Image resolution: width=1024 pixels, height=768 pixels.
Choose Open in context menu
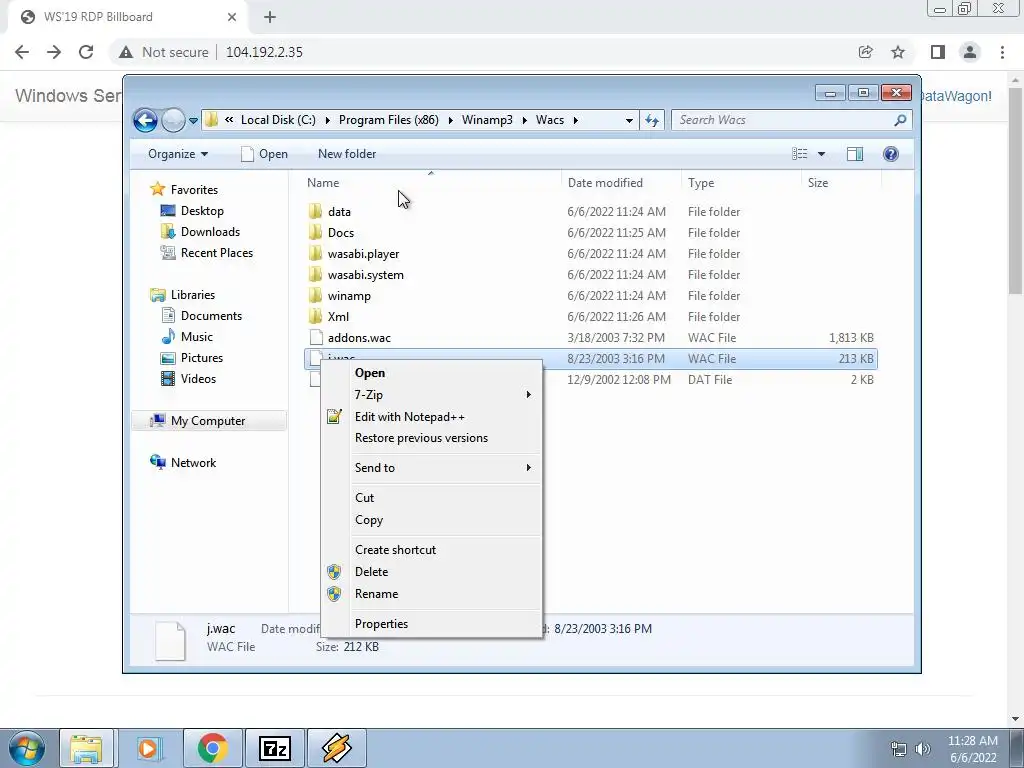(432, 373)
